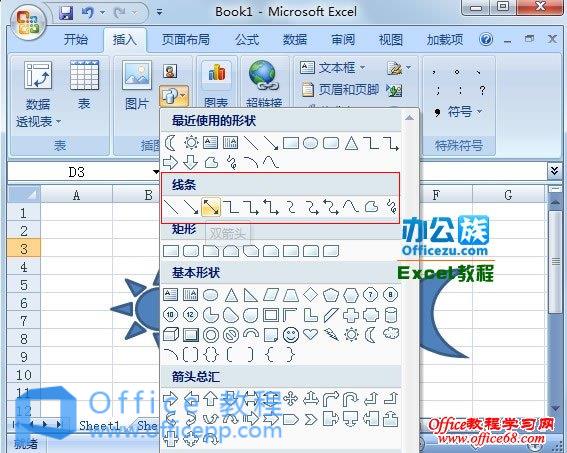Switch to the Home (开始) tab

(76, 39)
